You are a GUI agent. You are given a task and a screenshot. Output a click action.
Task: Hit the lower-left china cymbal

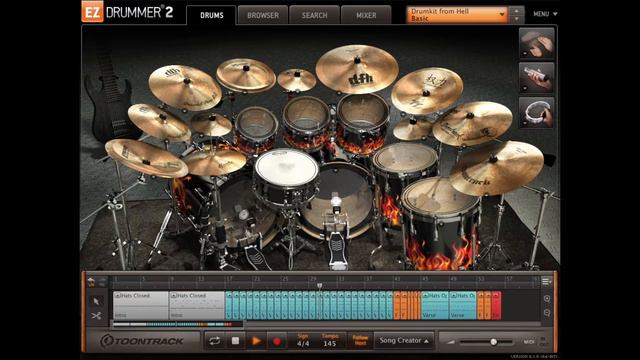(x=146, y=158)
